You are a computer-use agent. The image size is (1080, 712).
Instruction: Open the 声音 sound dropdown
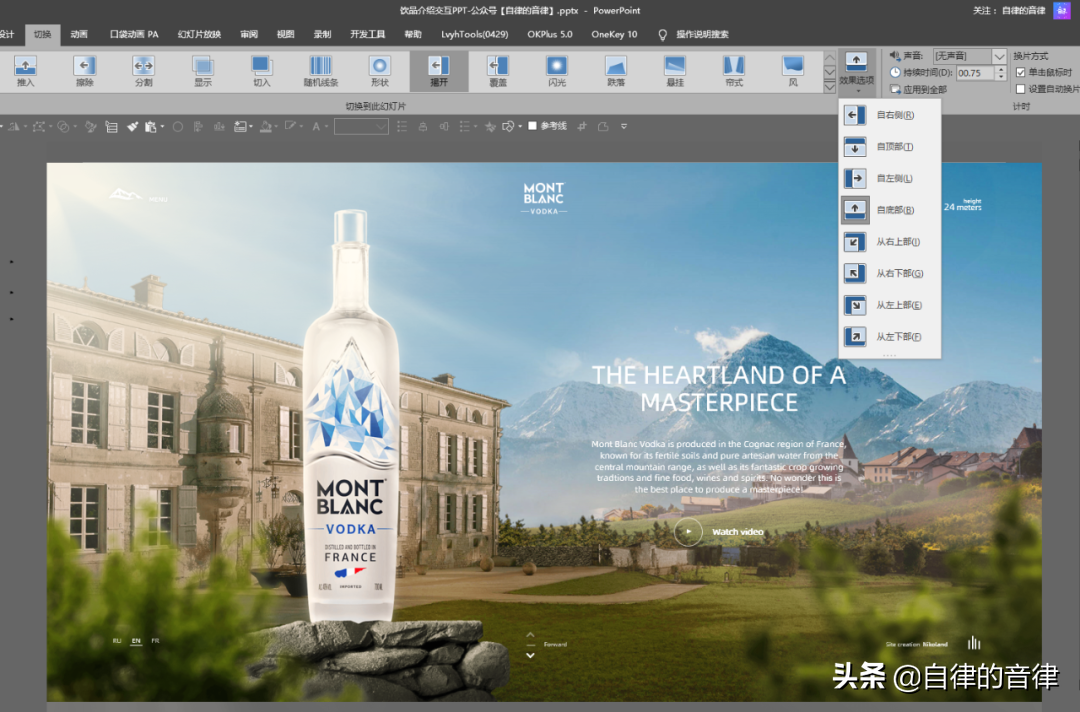click(999, 56)
